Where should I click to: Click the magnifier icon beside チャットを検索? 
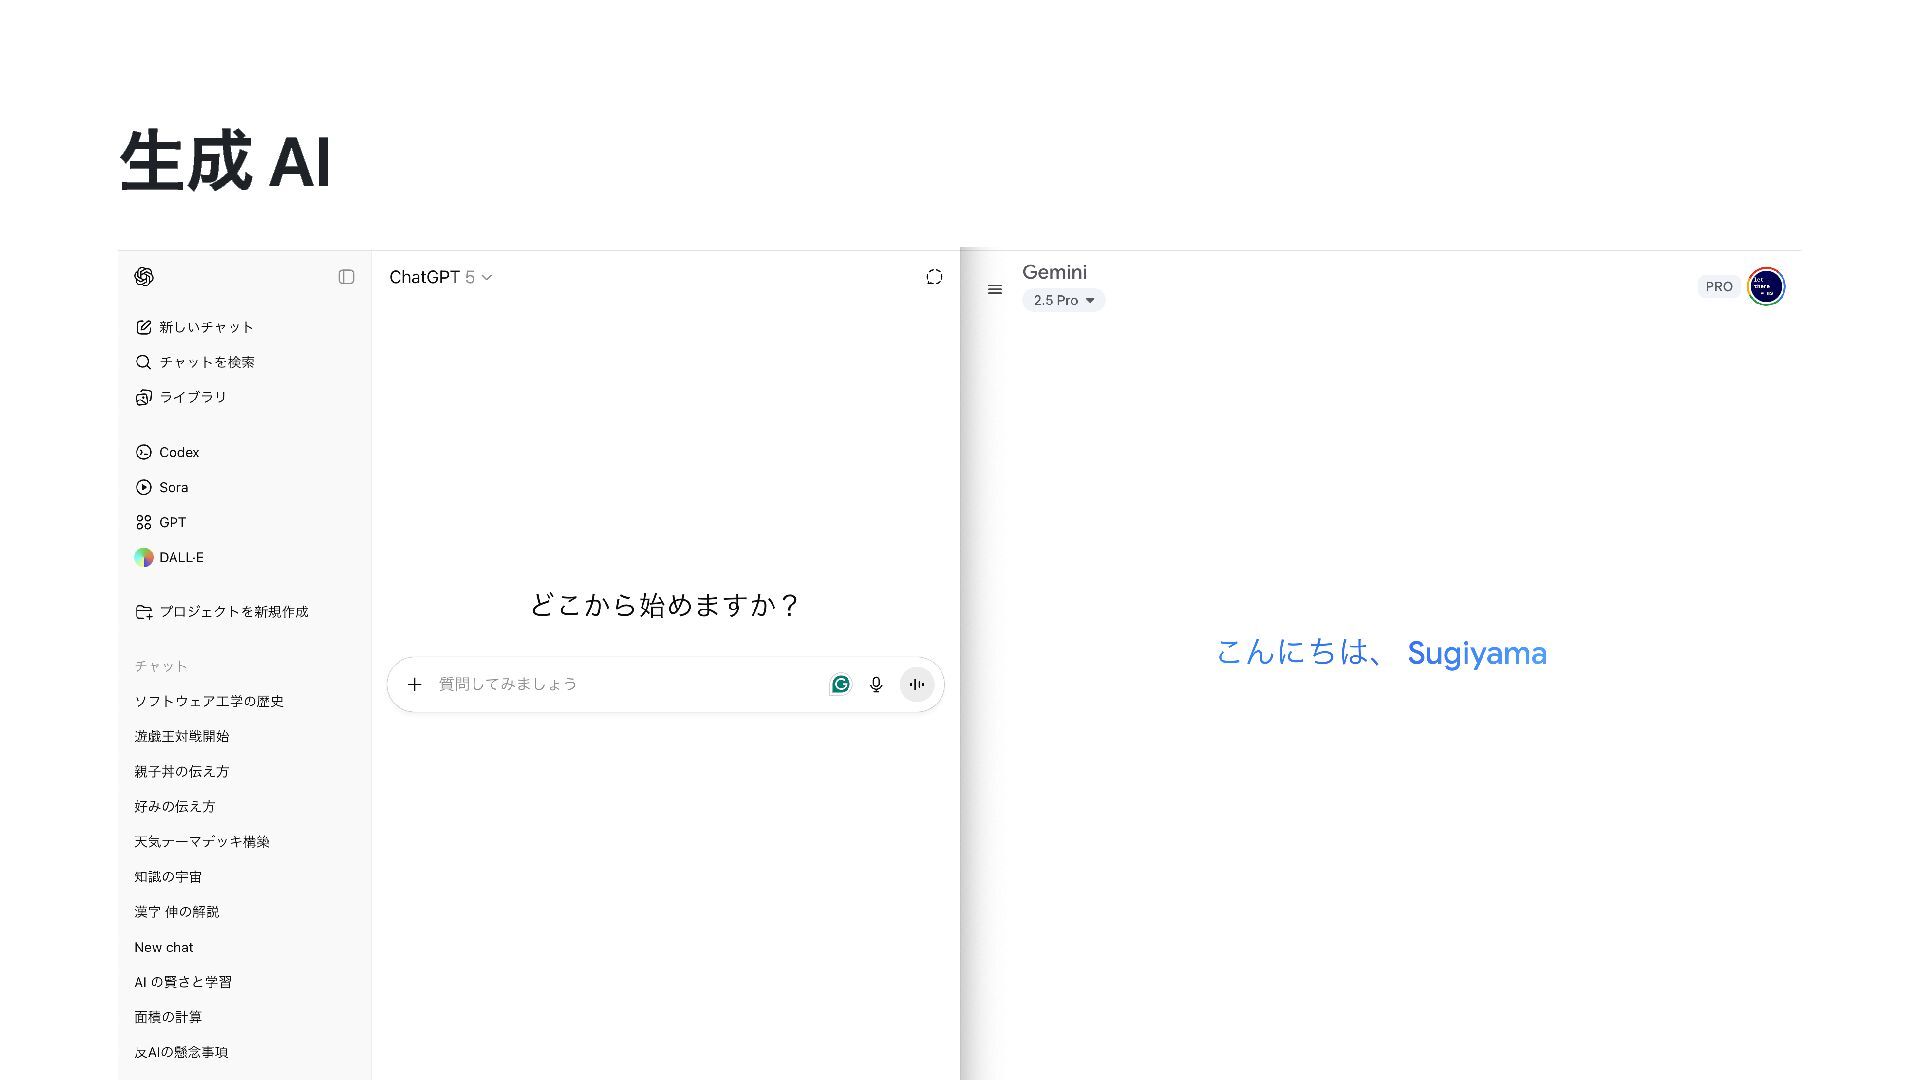click(143, 362)
